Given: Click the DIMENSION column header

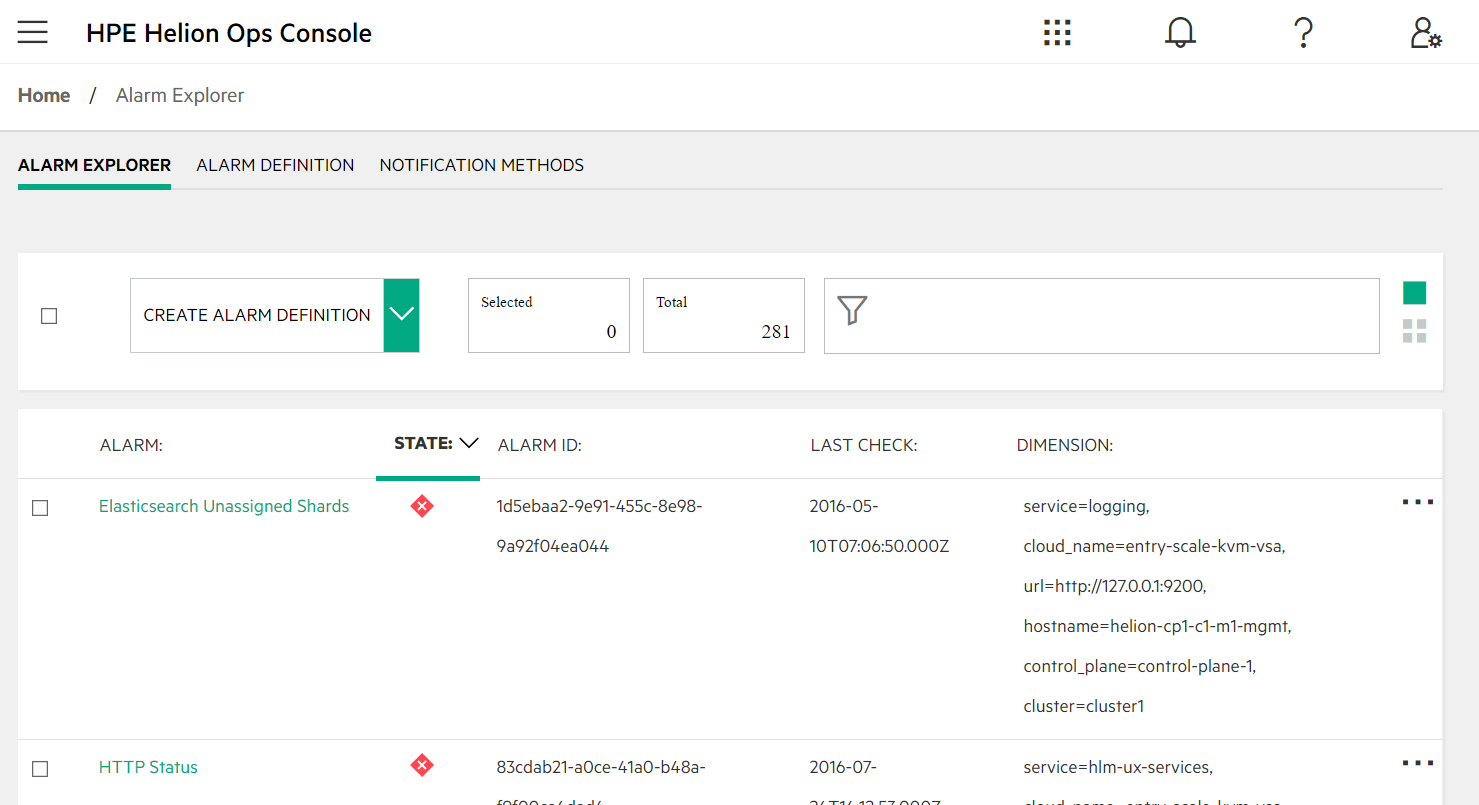Looking at the screenshot, I should 1065,445.
